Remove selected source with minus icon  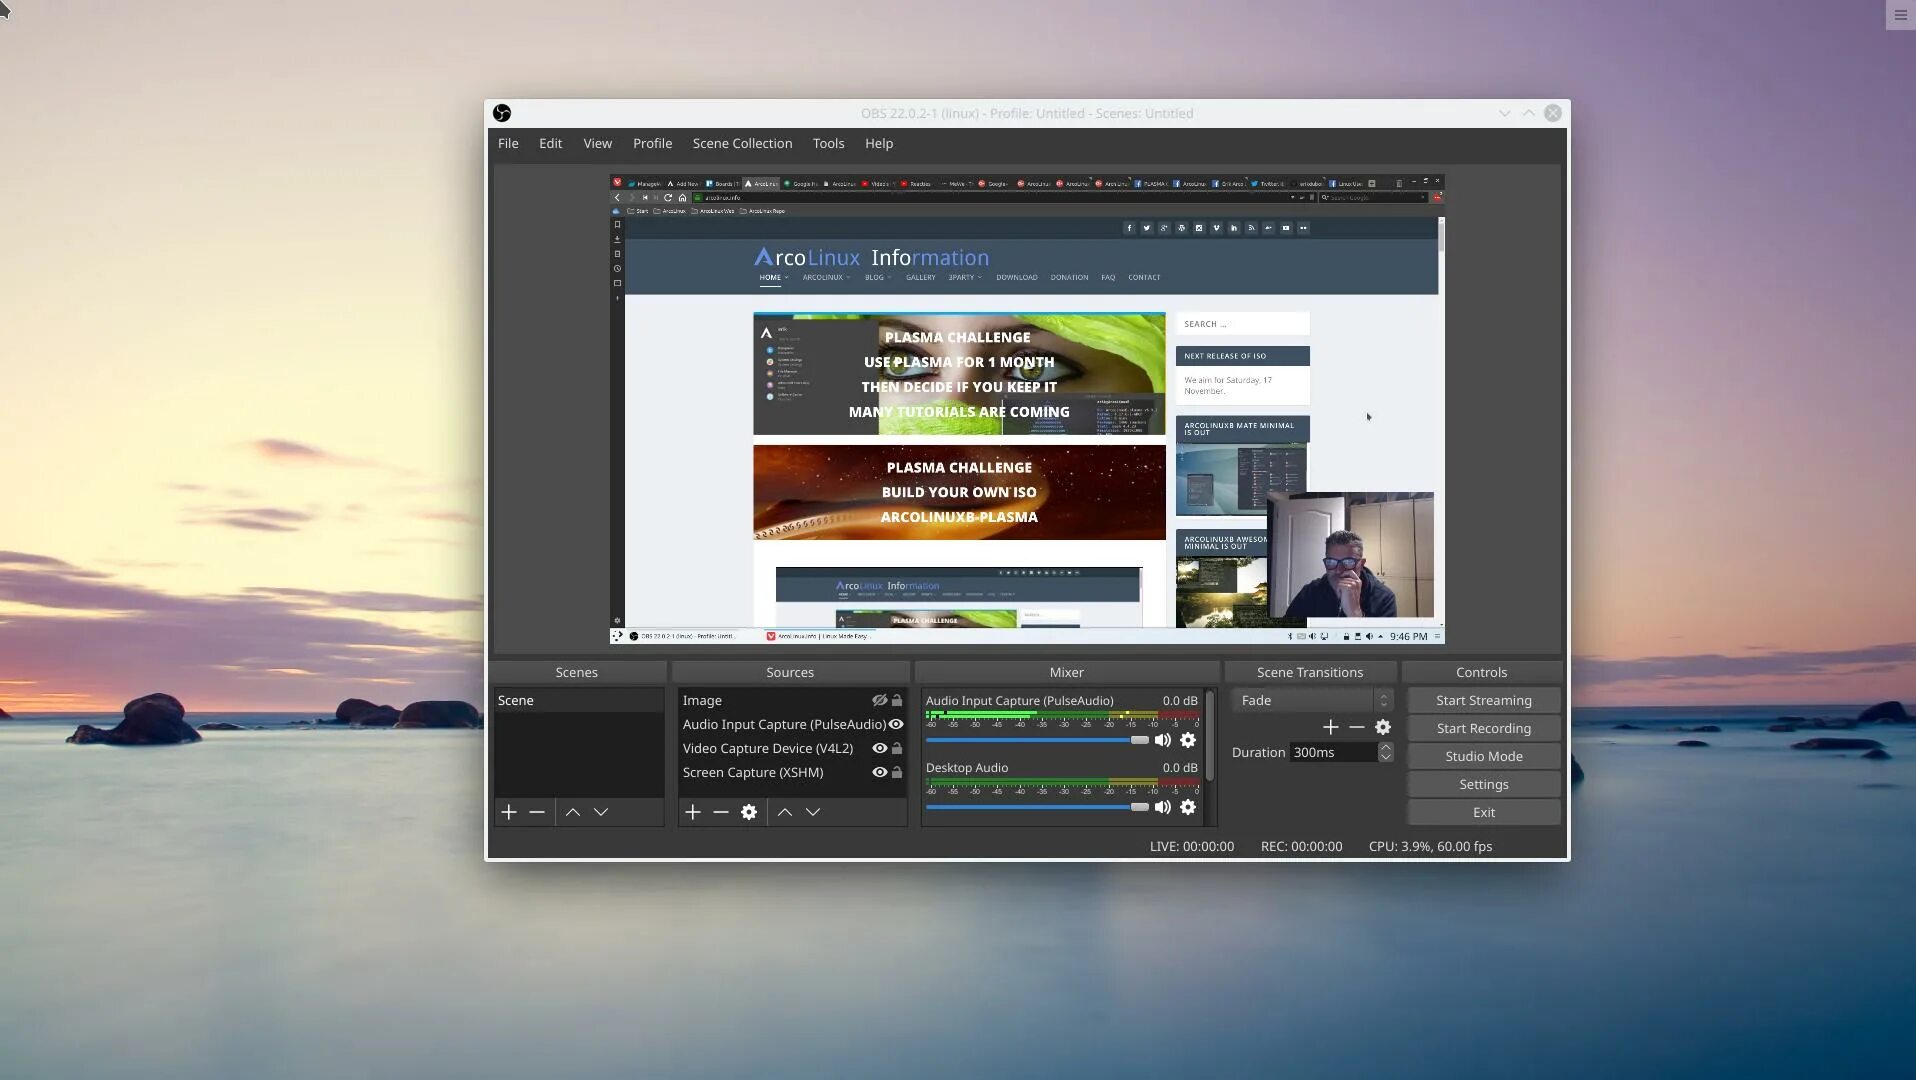tap(721, 812)
